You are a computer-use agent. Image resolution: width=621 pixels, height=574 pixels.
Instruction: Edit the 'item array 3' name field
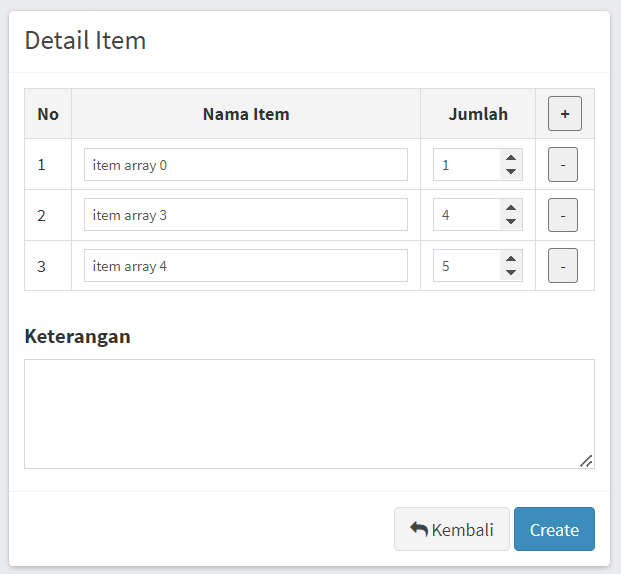tap(246, 215)
